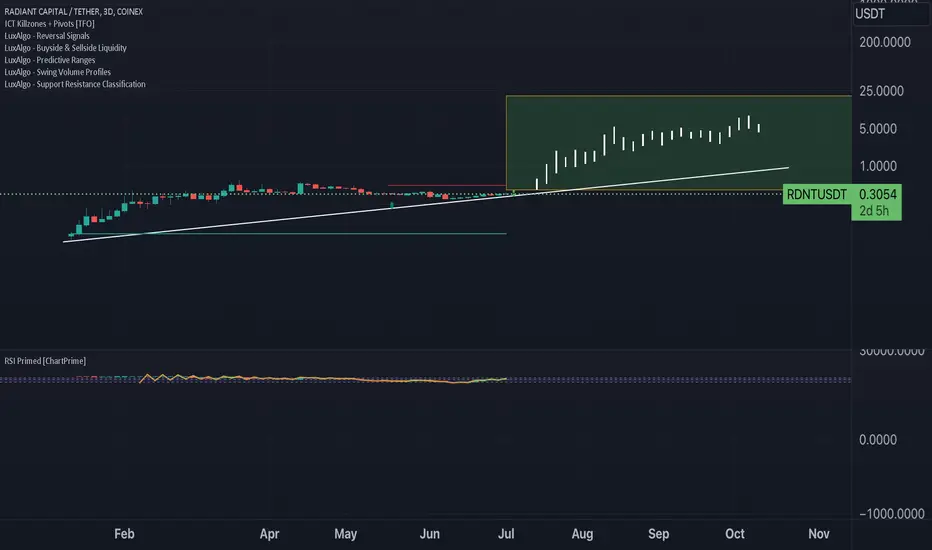Select LuxAlgo - Buyside & Sellside Liquidity label
Screen dimensions: 932x550
65,48
